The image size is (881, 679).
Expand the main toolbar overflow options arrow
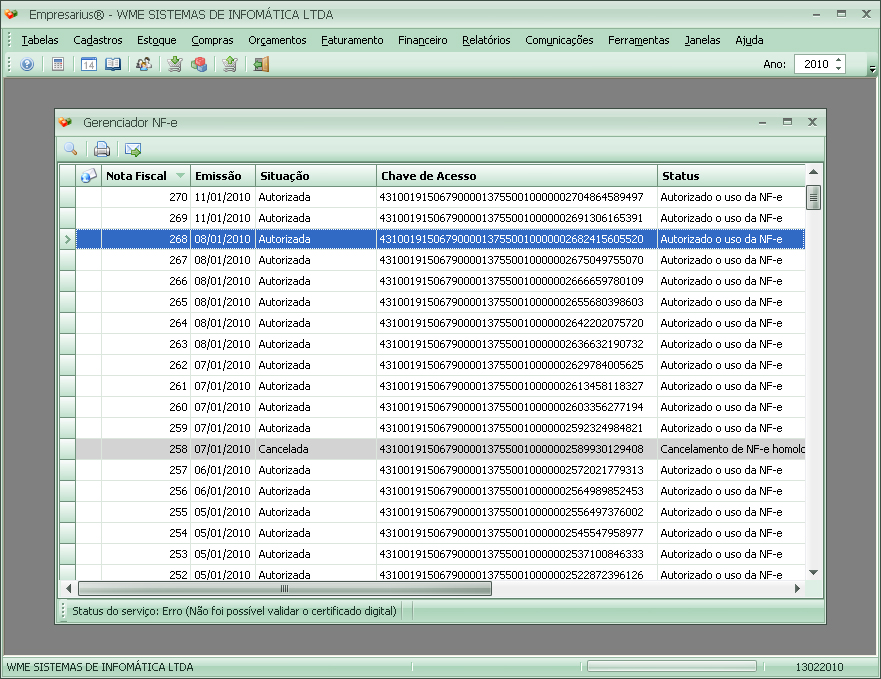[x=872, y=68]
